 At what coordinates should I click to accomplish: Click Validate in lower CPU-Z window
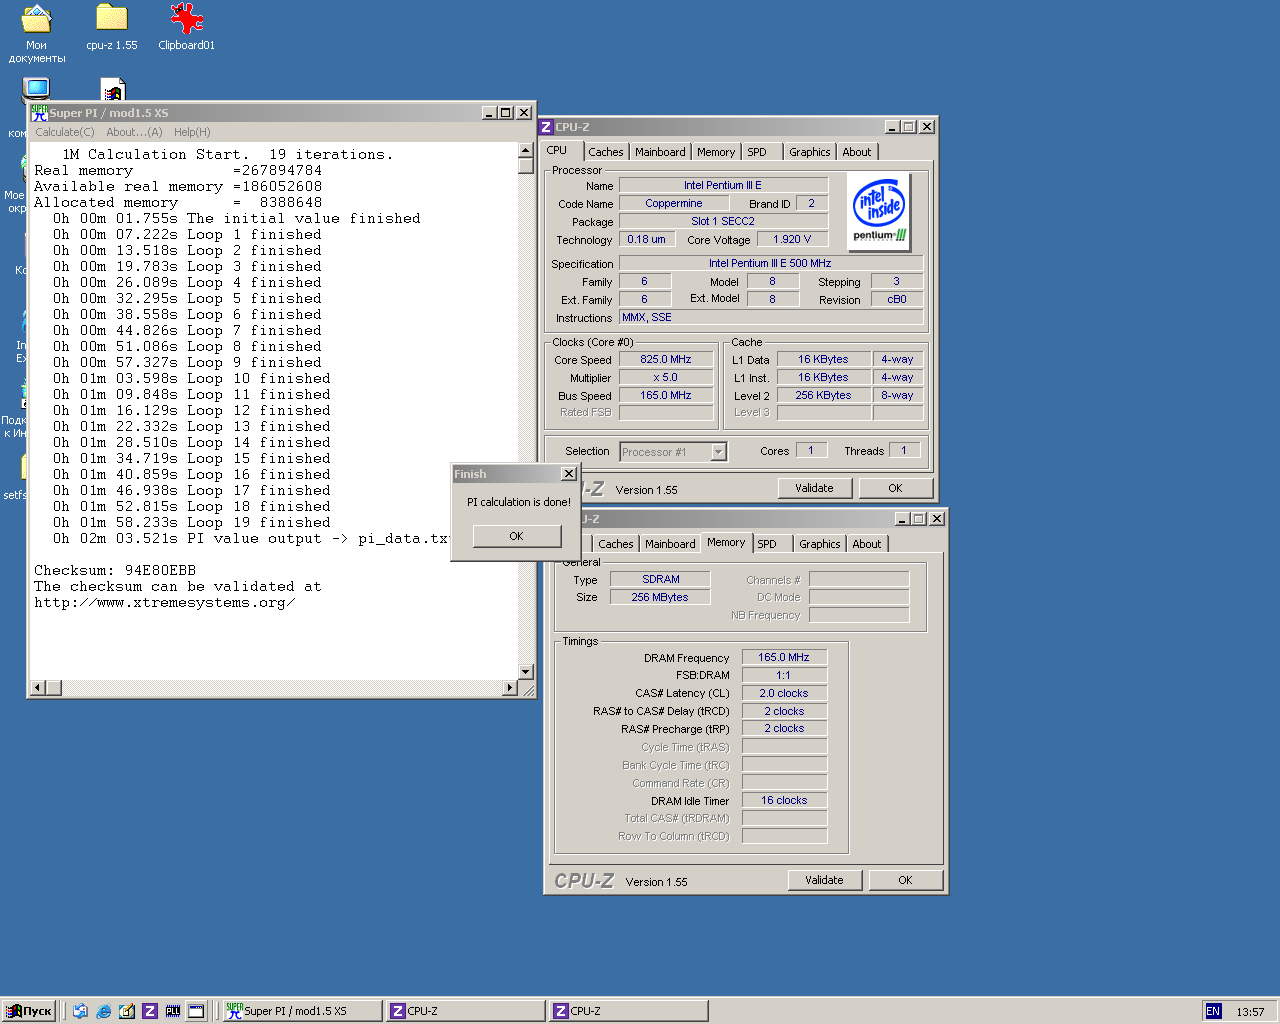tap(824, 880)
